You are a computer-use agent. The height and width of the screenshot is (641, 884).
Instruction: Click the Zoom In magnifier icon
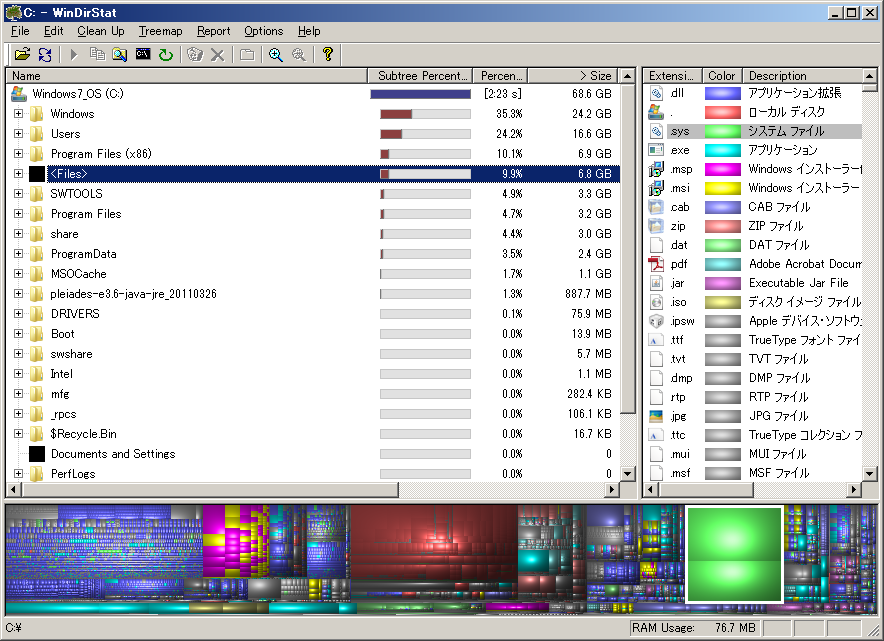click(276, 54)
